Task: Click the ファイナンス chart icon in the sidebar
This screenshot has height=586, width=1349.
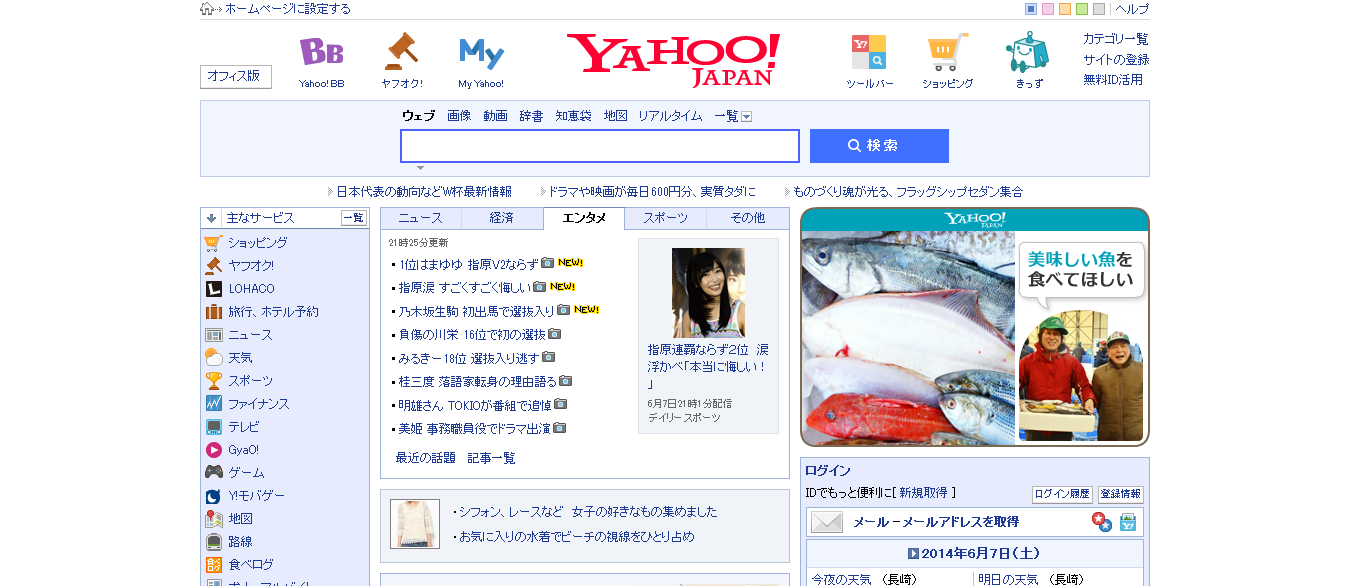Action: (x=213, y=404)
